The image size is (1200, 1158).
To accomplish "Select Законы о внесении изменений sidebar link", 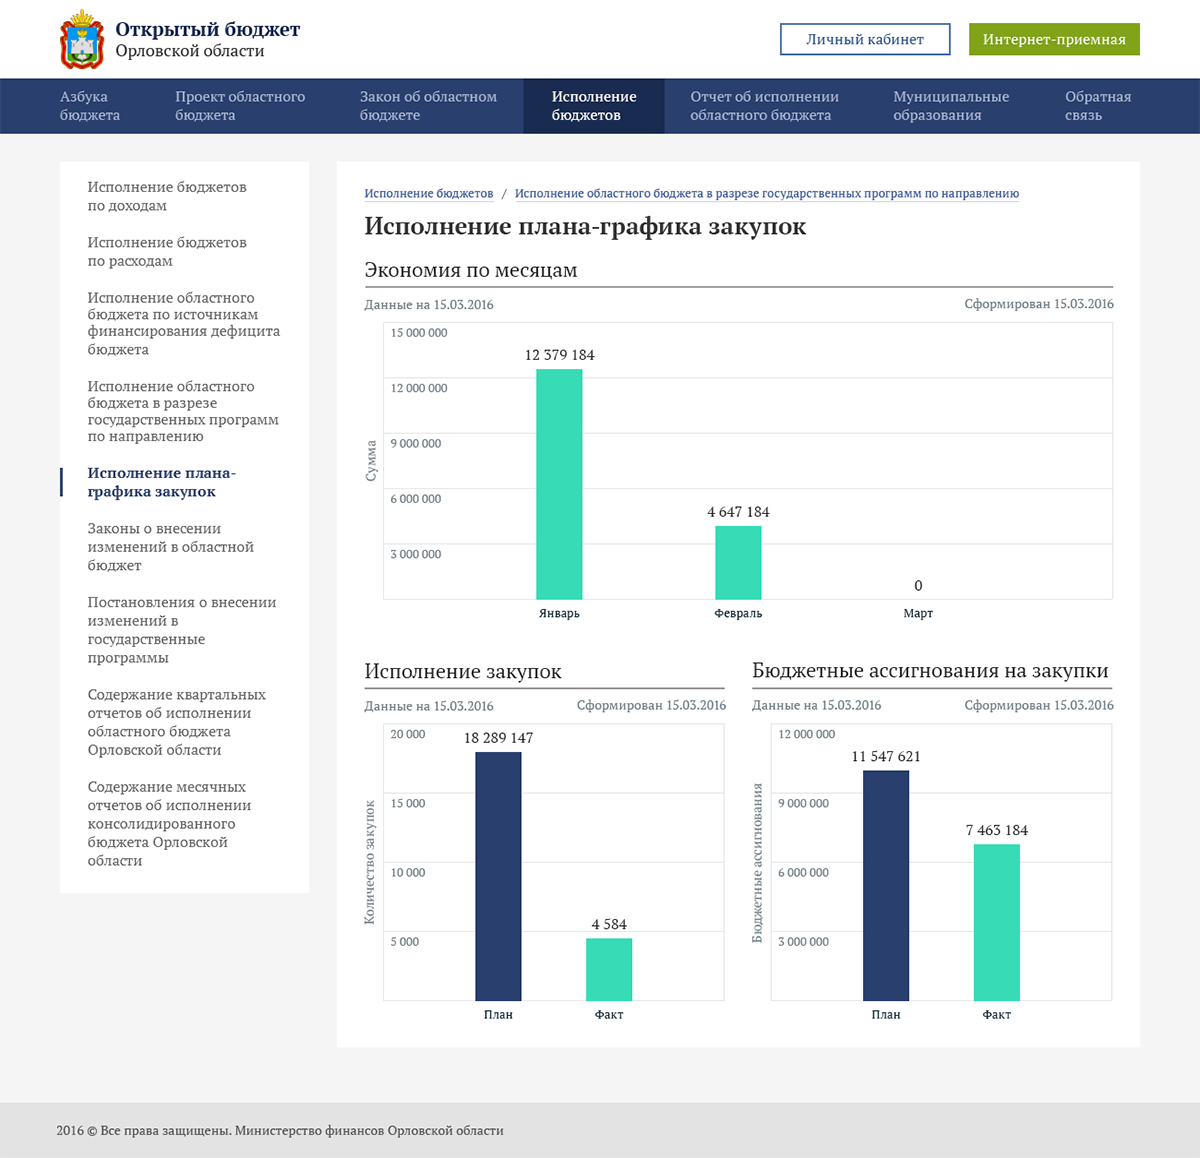I will click(170, 547).
